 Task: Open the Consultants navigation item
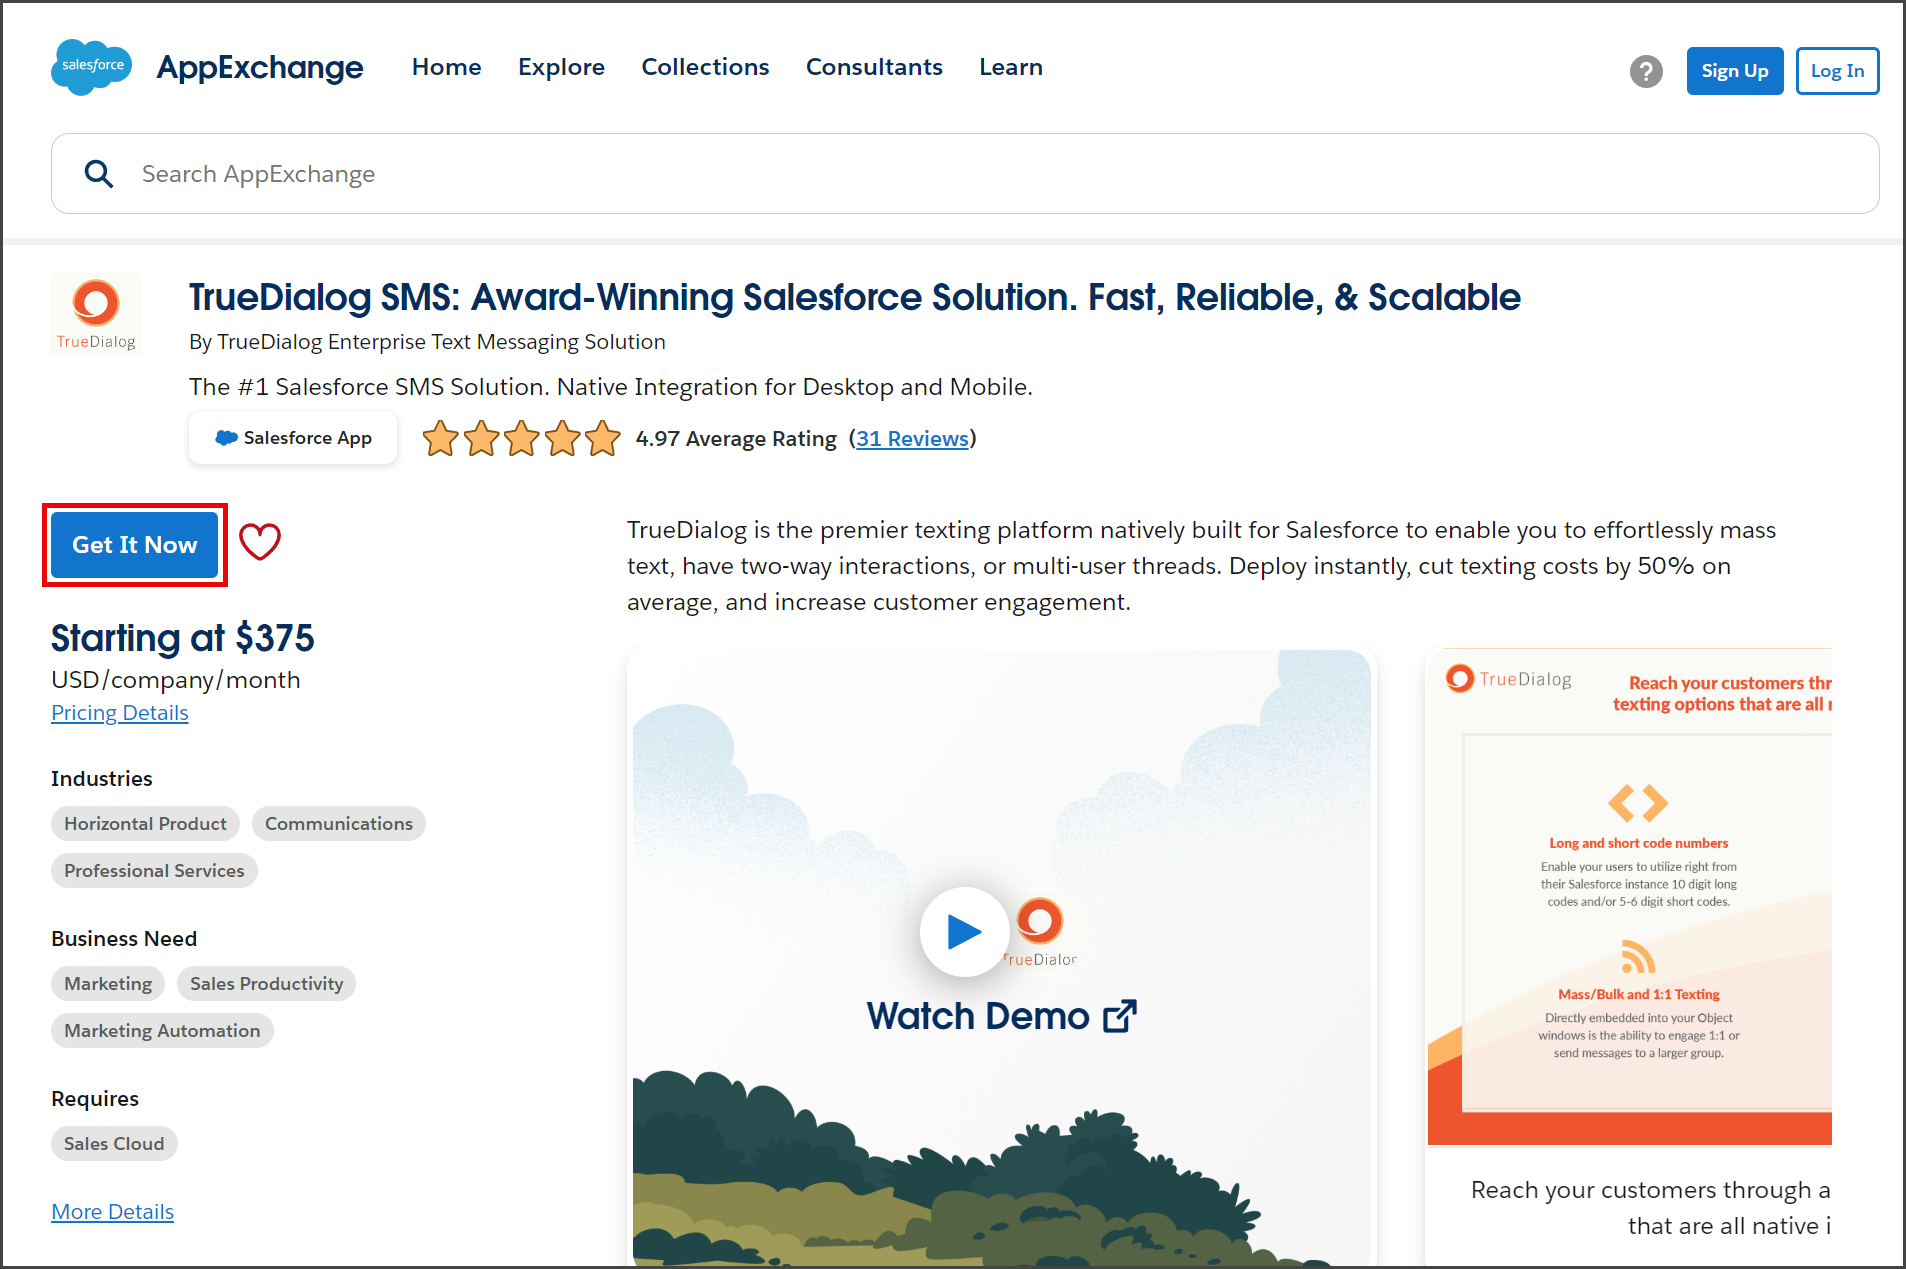874,67
